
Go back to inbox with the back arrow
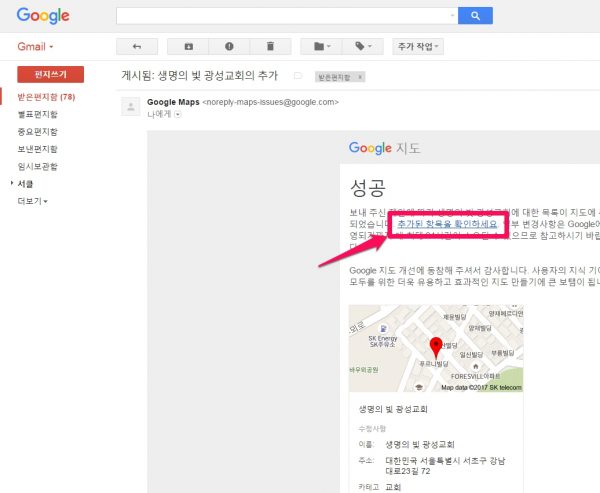[x=137, y=47]
